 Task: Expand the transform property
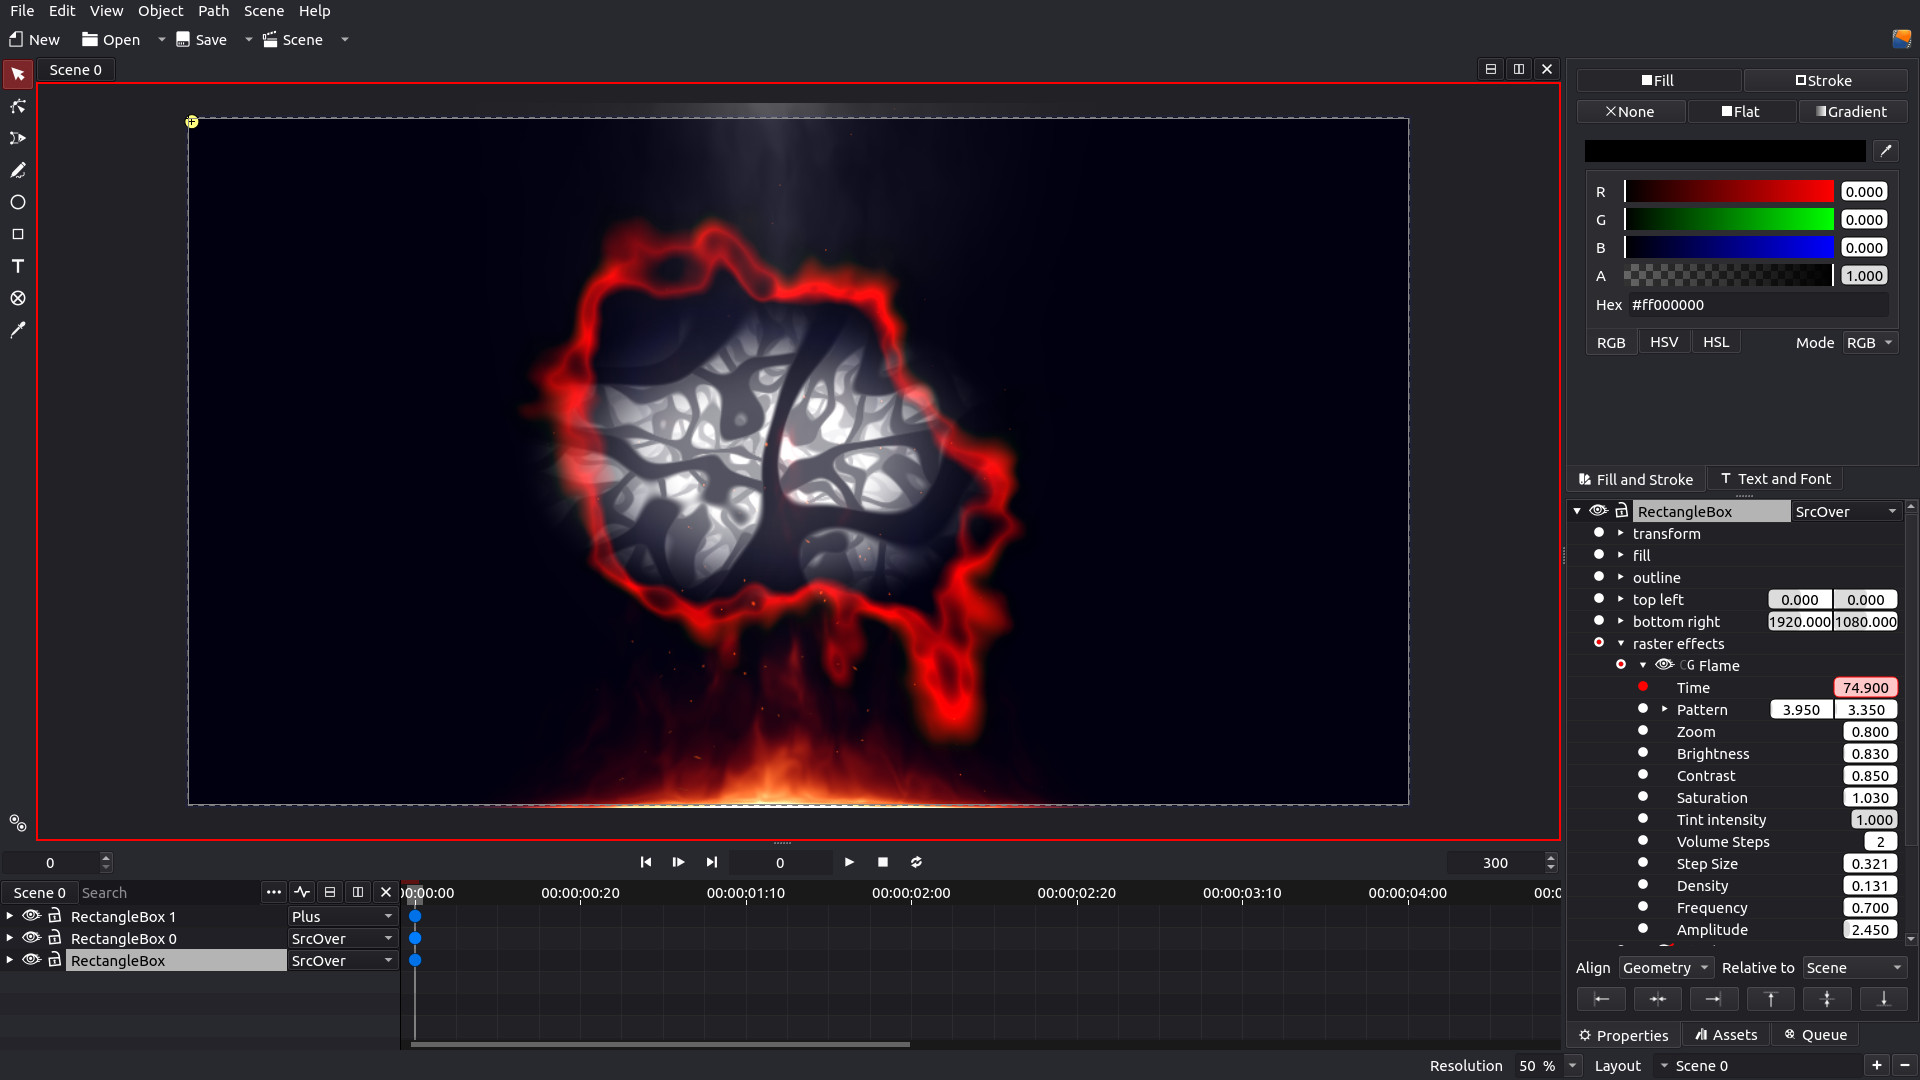pyautogui.click(x=1621, y=533)
